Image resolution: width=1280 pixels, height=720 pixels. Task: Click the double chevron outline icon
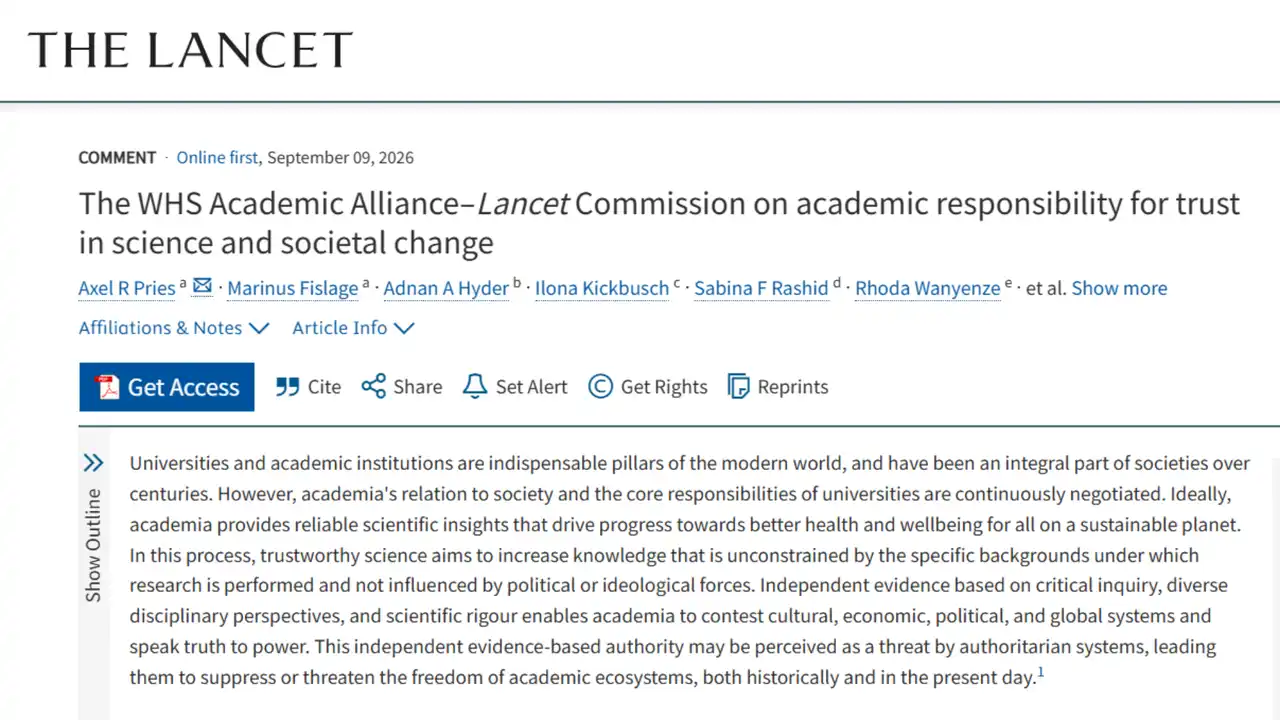[93, 463]
